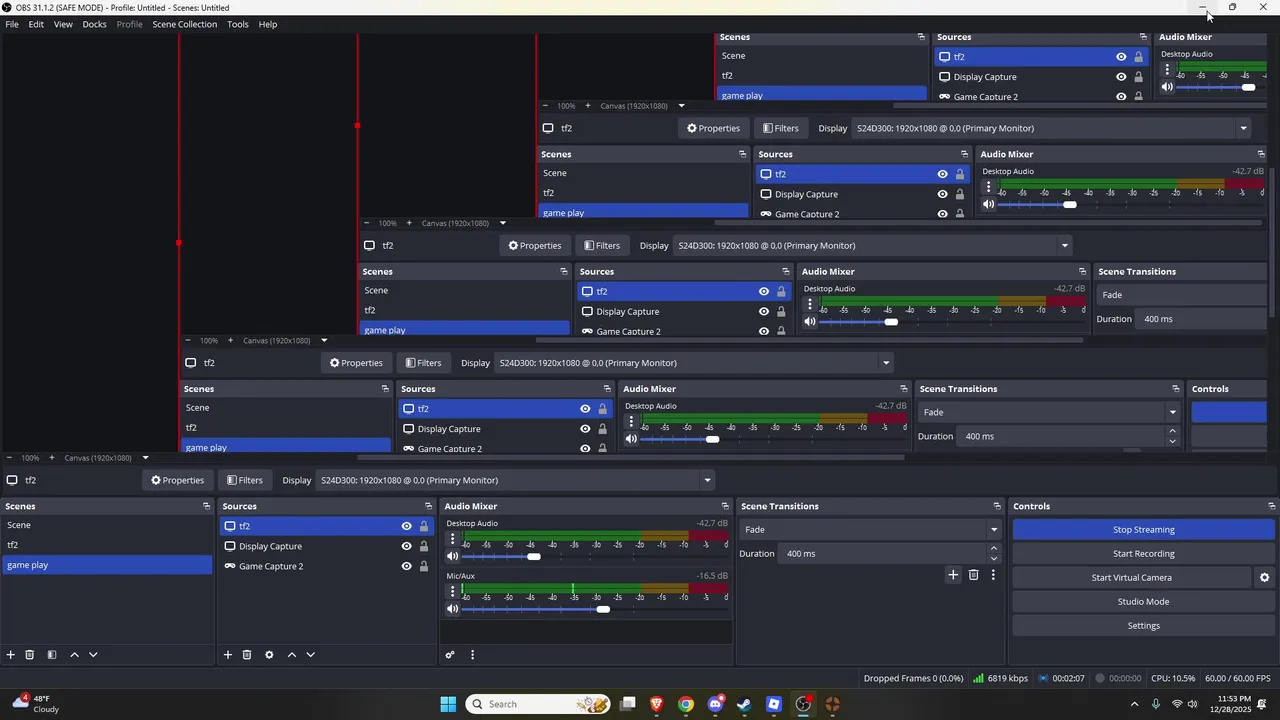
Task: Open the Display monitor dropdown
Action: (515, 480)
